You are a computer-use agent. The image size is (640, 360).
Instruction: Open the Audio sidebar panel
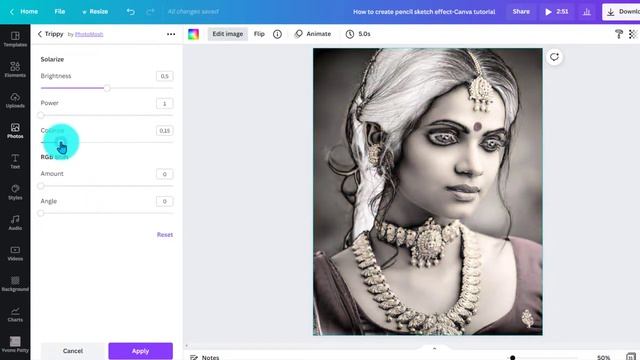[15, 222]
